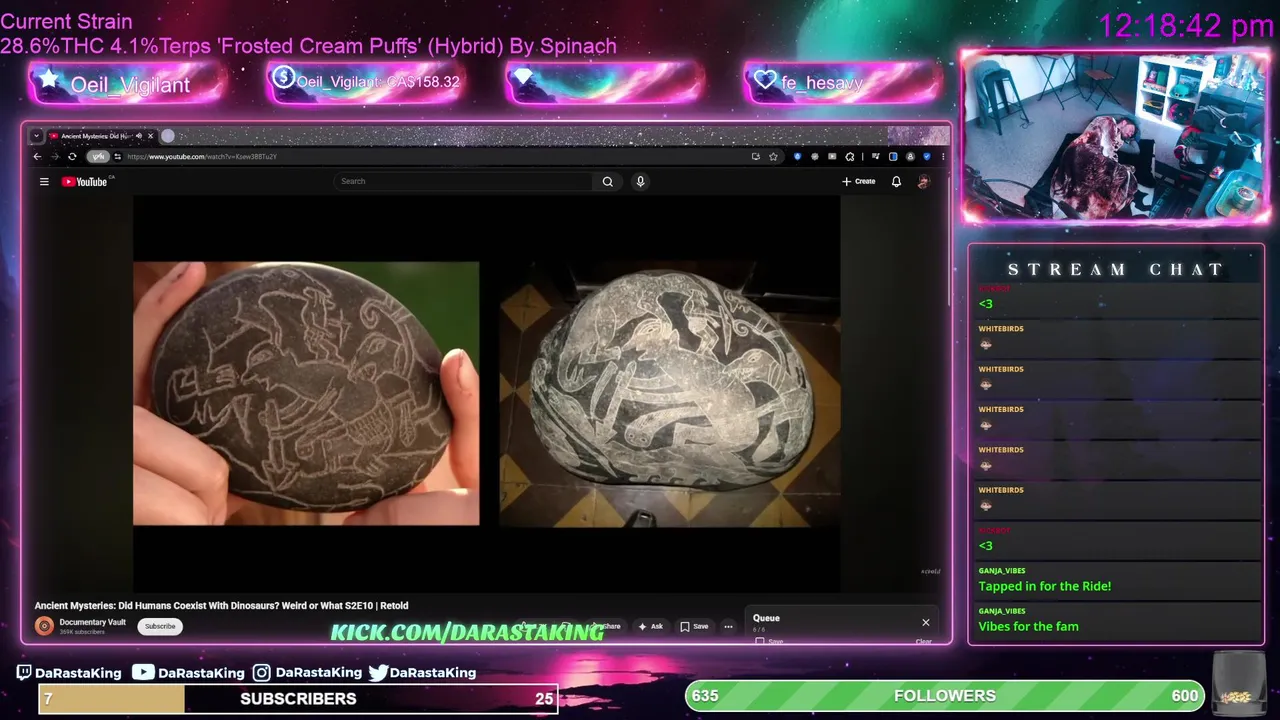Click the fe_hesavy heart banner
This screenshot has height=720, width=1280.
842,82
